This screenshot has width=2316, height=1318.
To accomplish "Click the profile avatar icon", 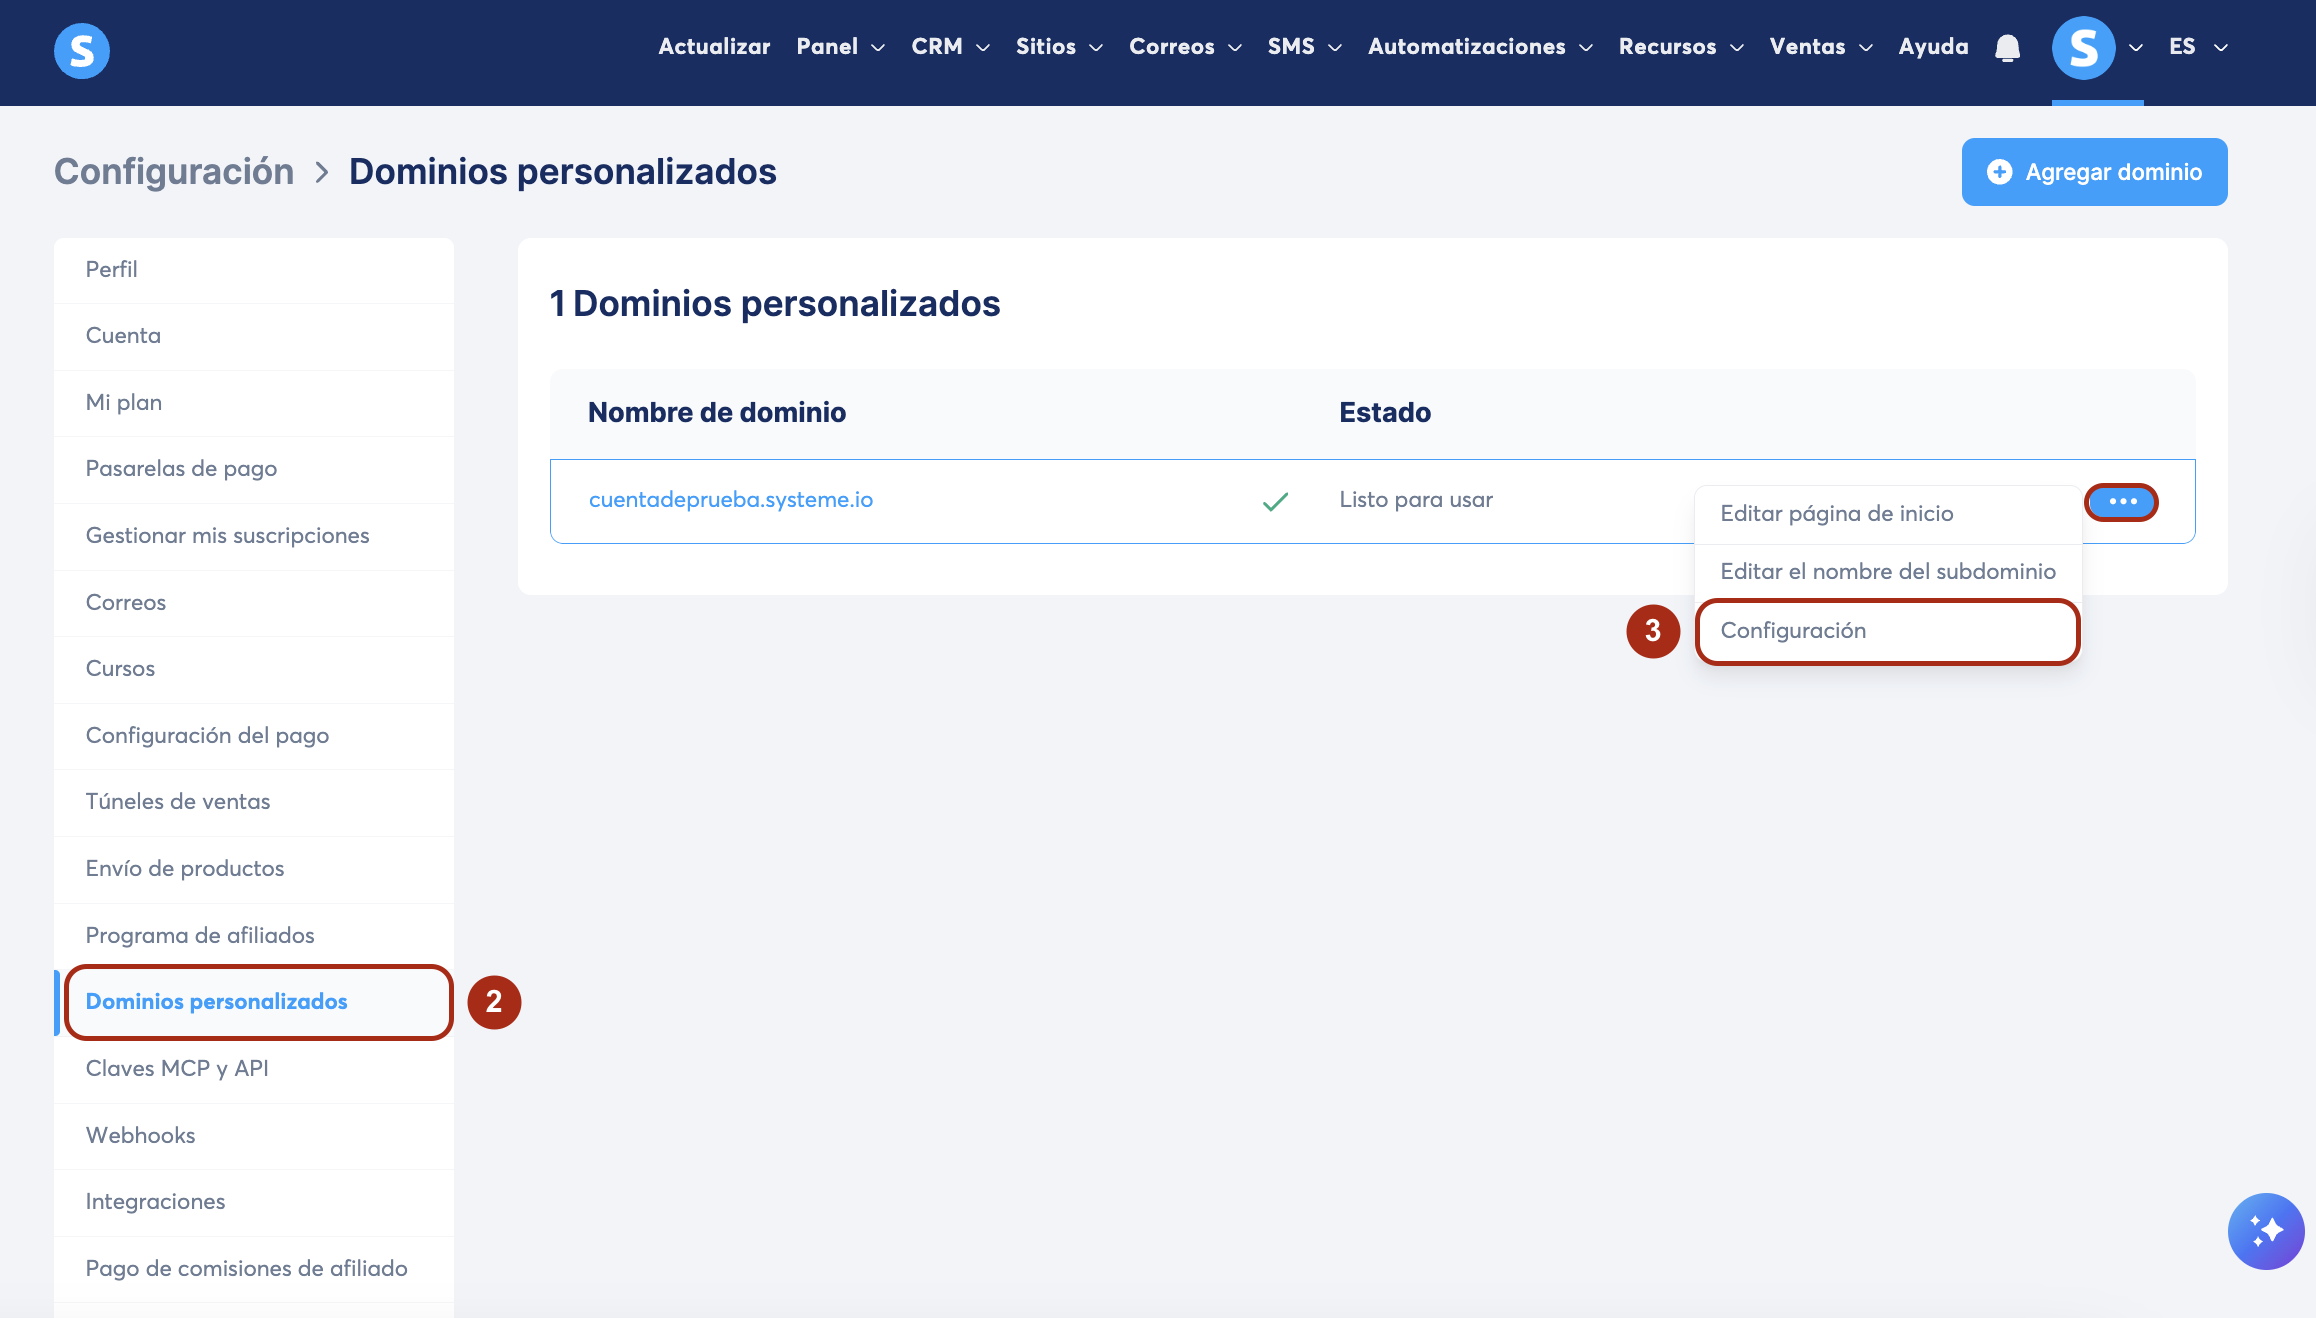I will (x=2083, y=47).
